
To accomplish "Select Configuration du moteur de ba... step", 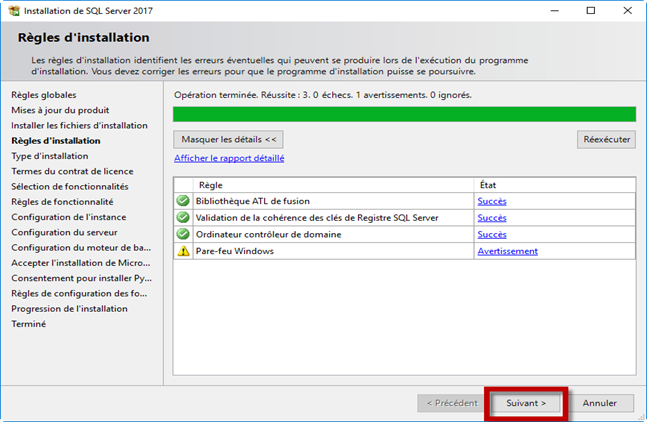I will (x=81, y=248).
